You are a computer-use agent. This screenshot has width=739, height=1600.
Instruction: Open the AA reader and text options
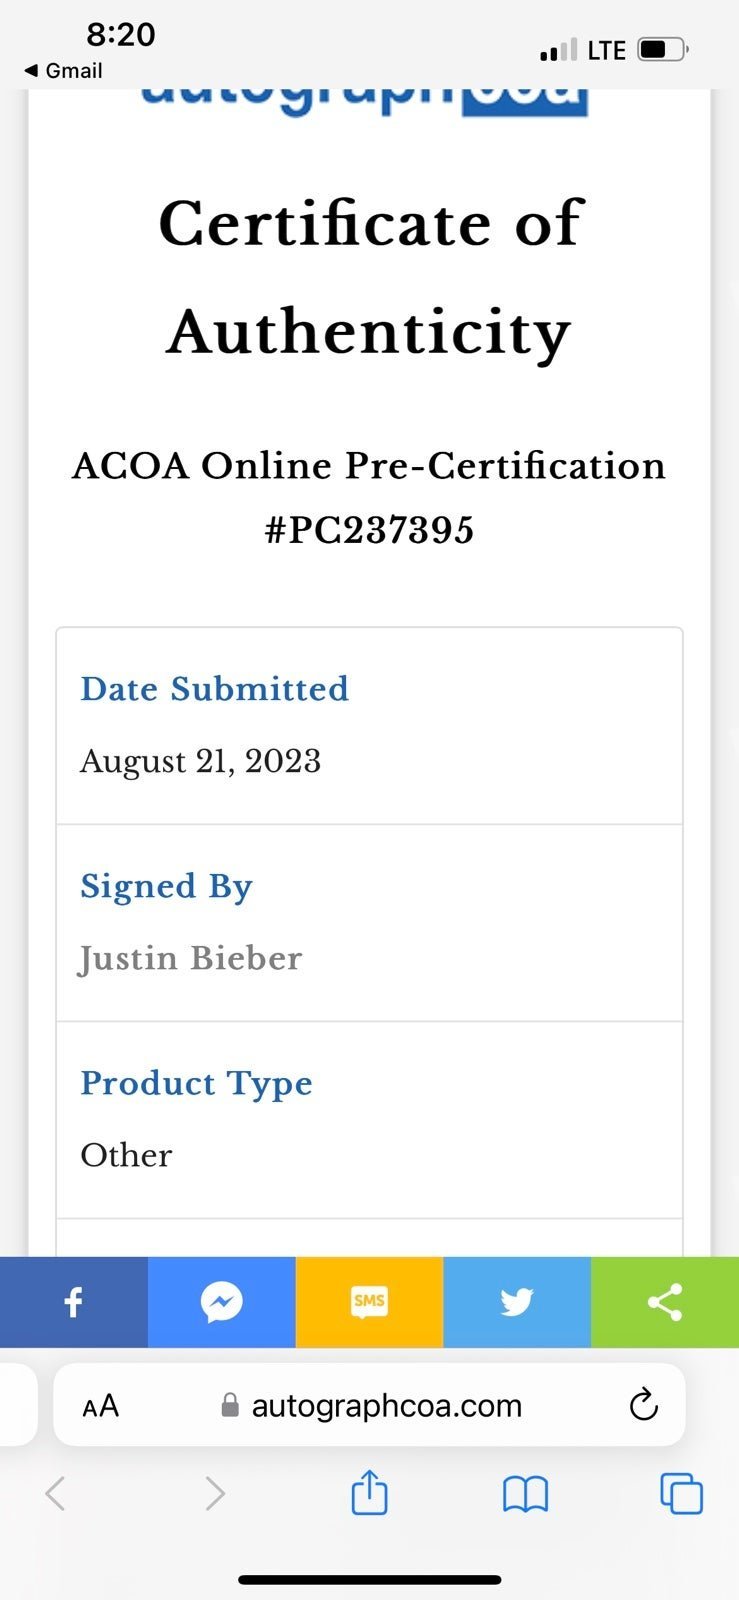[100, 1406]
